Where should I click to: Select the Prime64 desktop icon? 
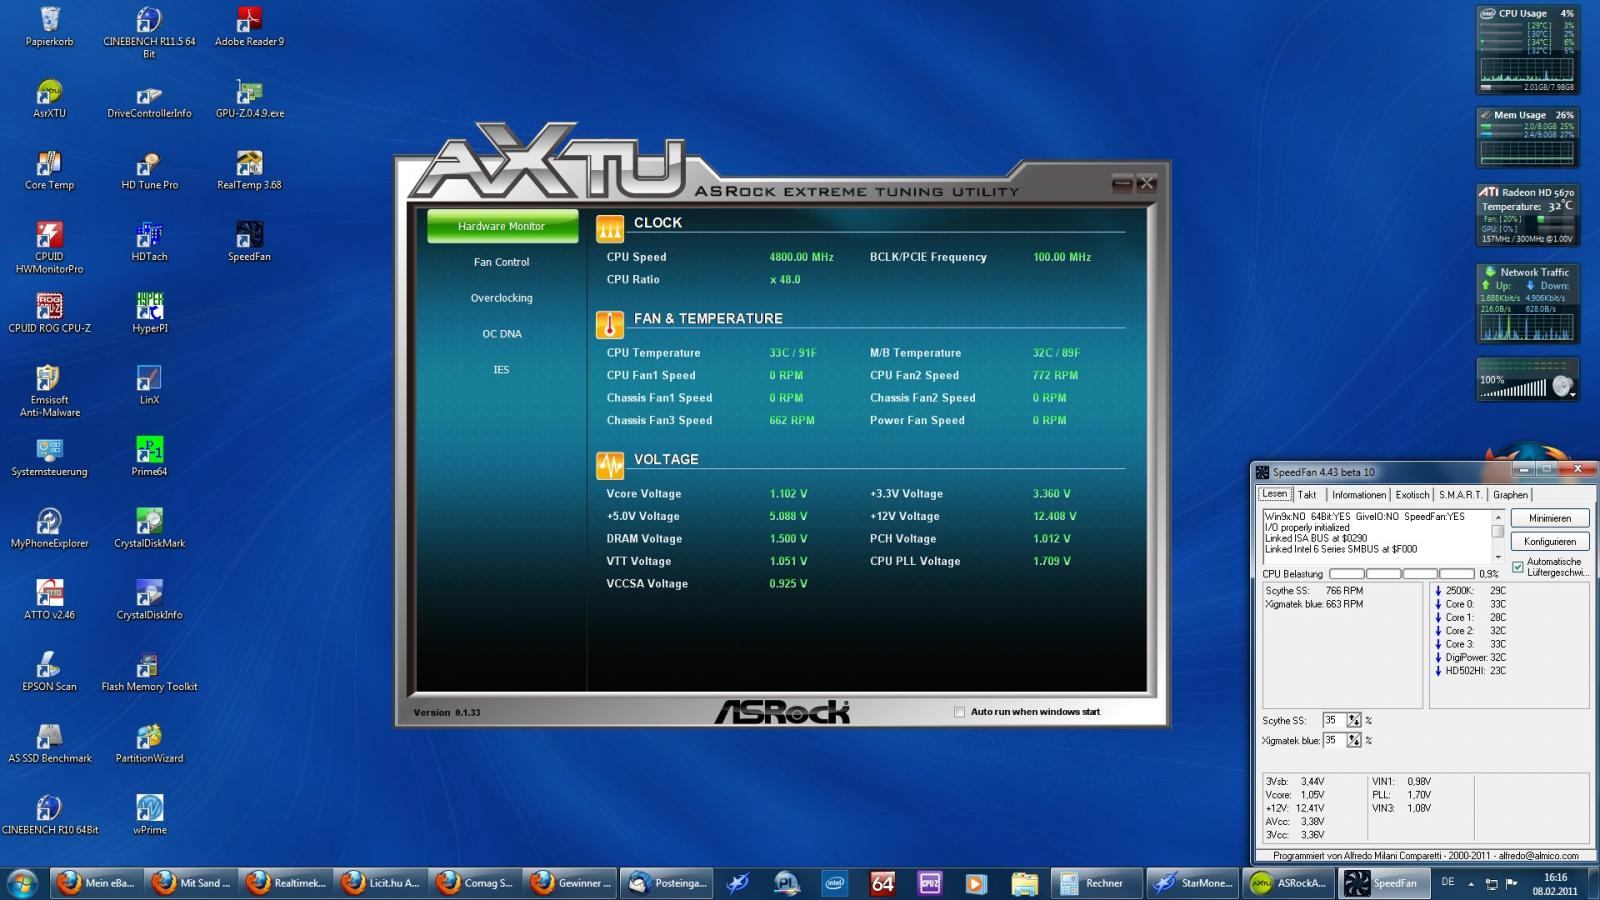pos(149,457)
